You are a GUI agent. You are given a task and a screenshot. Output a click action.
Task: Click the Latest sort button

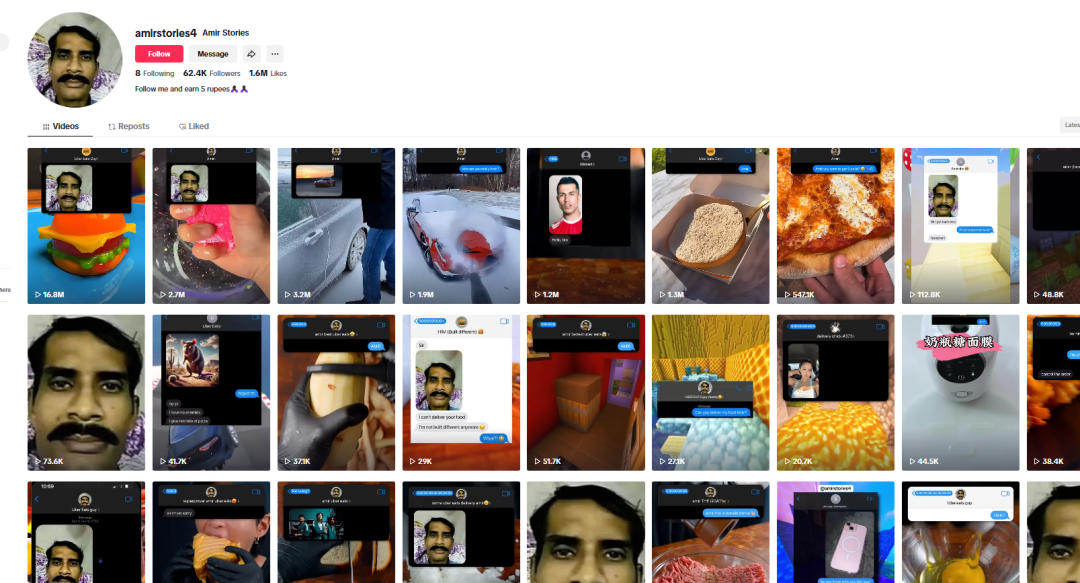[1070, 125]
